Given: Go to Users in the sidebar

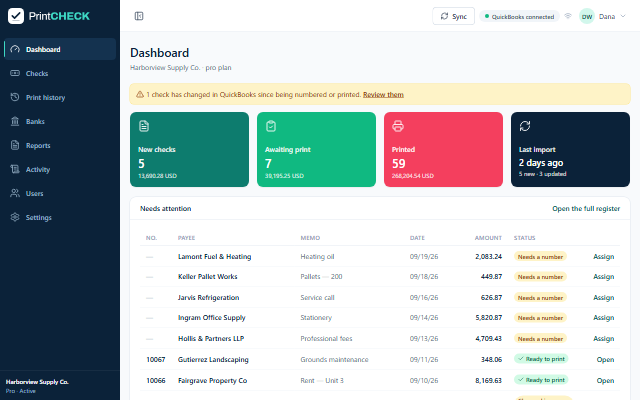Looking at the screenshot, I should [60, 193].
